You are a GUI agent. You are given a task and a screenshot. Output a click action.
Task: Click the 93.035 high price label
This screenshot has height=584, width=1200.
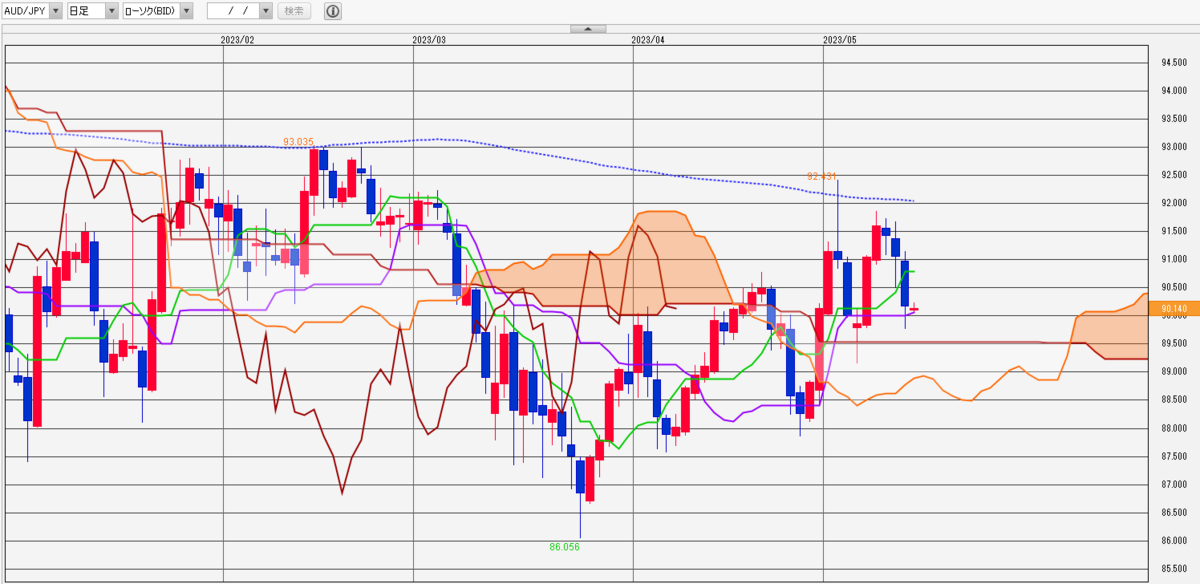tap(298, 142)
